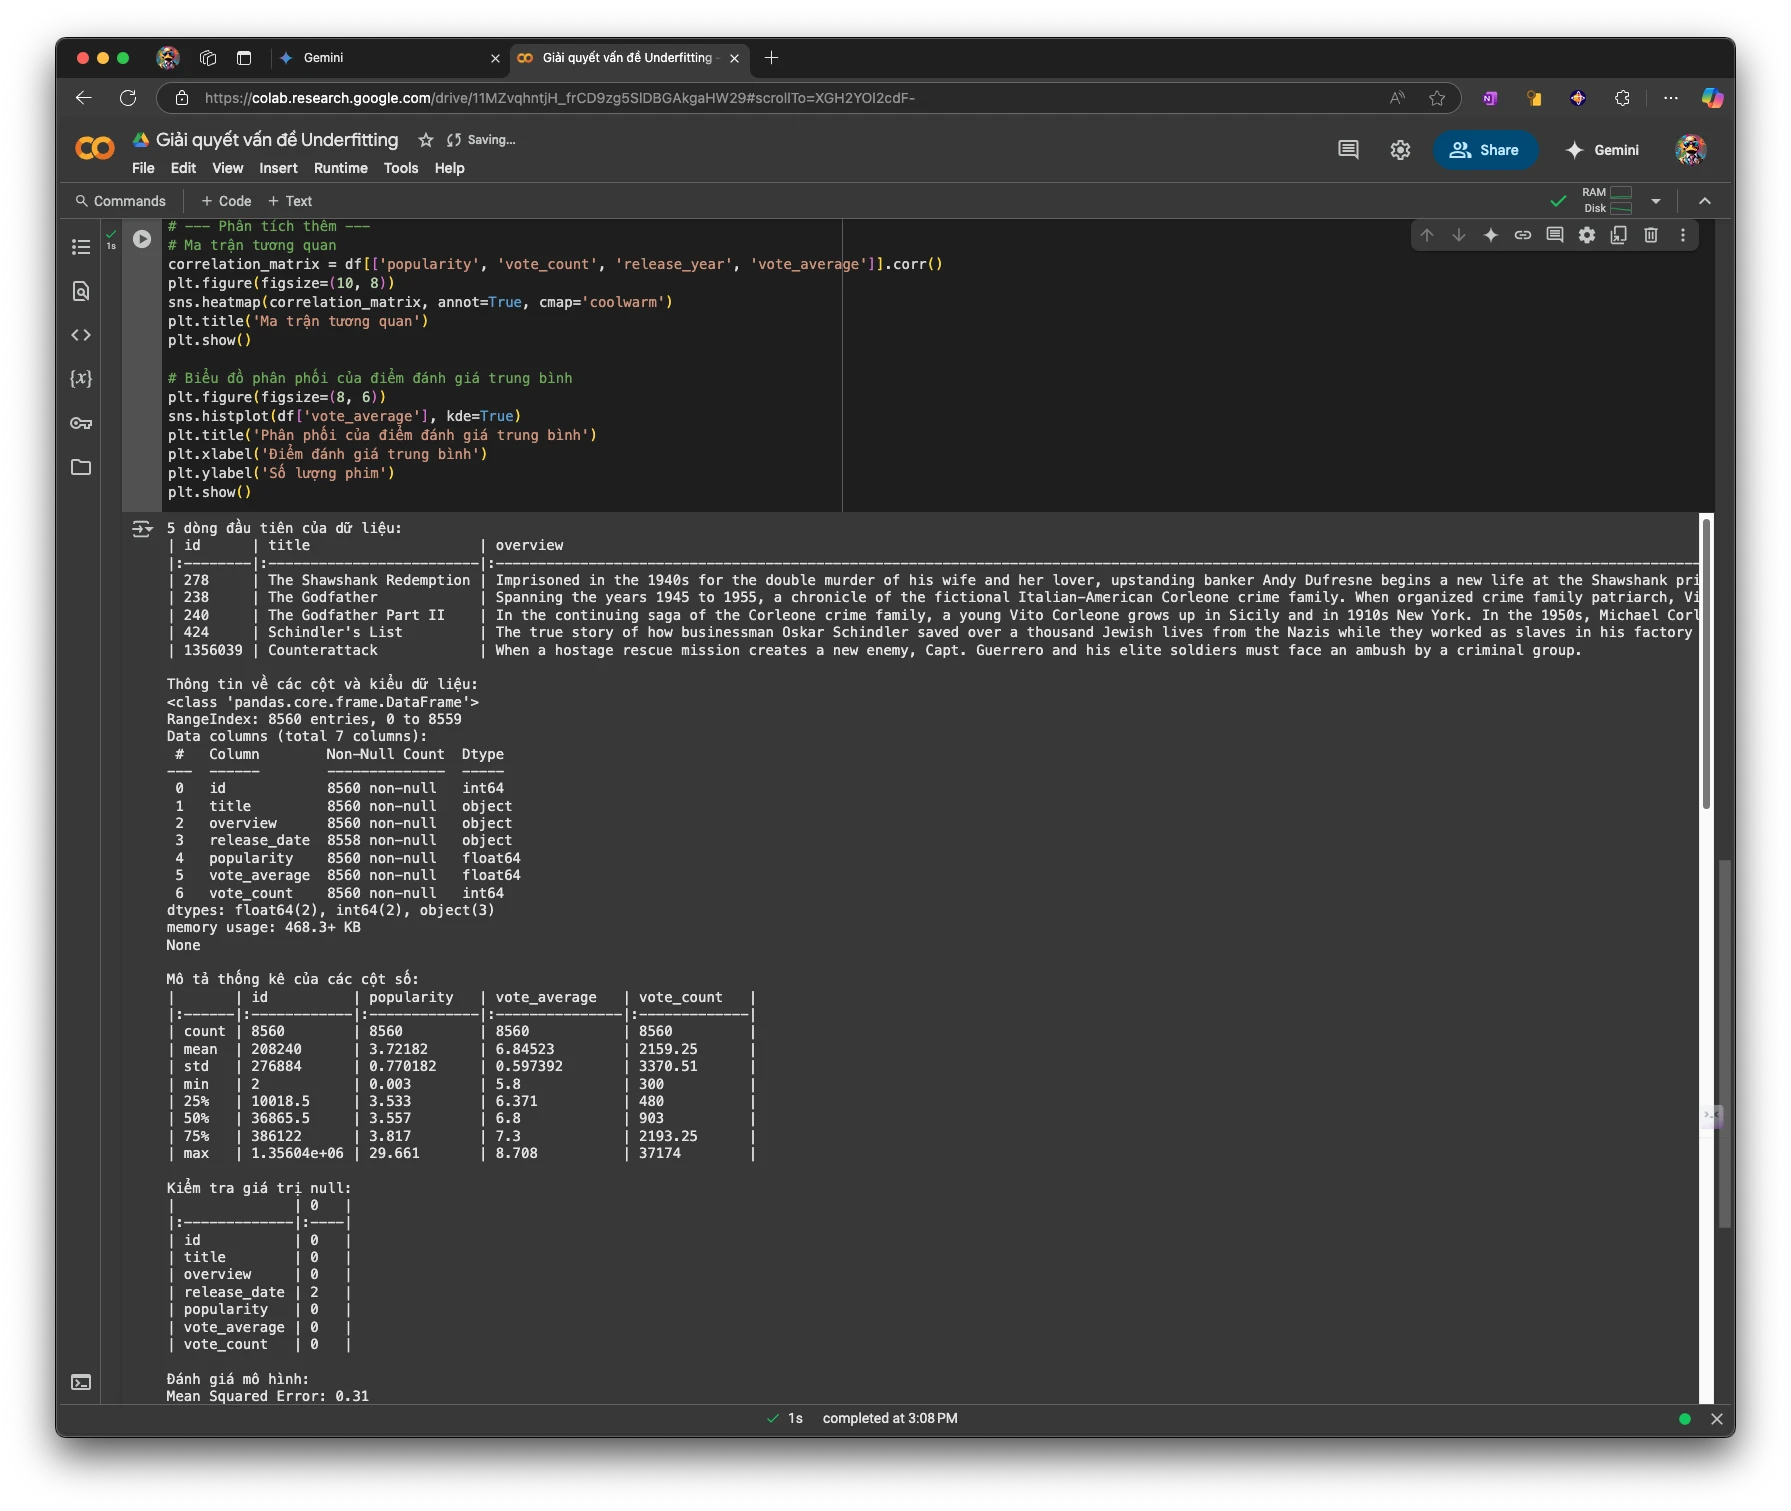Screen dimensions: 1791x1511
Task: Close the Giải quyết vấn đề Underfitting tab
Action: coord(734,58)
